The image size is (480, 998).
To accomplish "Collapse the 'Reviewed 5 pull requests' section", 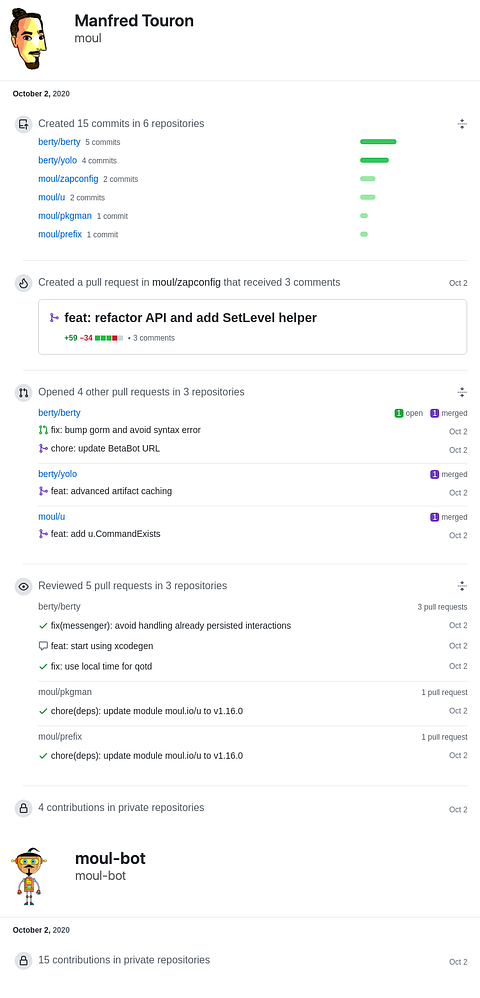I will [462, 586].
